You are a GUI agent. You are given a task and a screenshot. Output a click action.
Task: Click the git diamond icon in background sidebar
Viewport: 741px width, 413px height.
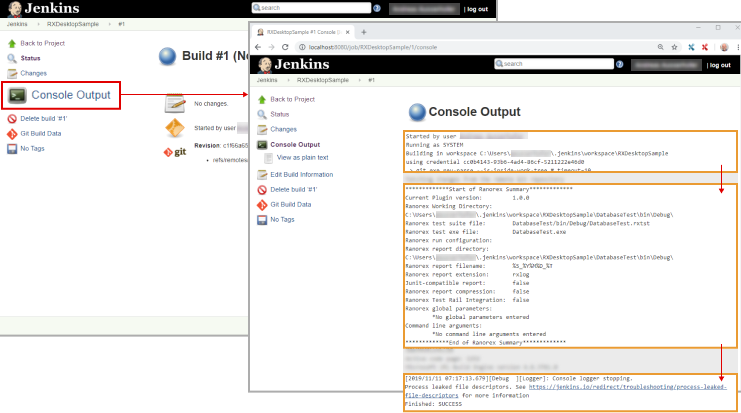(x=12, y=134)
